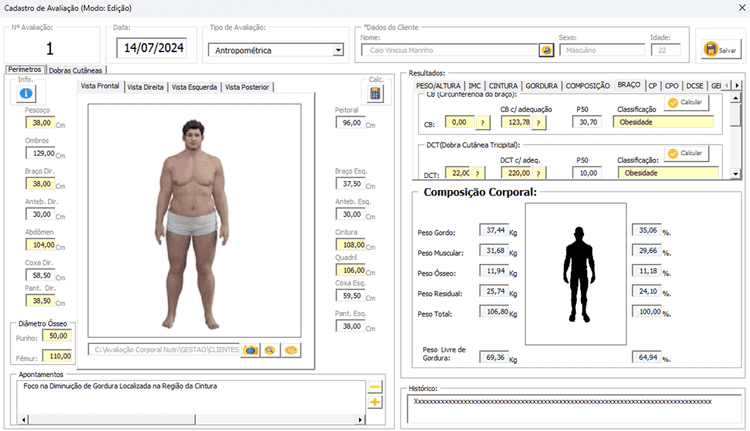The image size is (750, 431).
Task: Click Calcular in the DCT section
Action: [686, 153]
